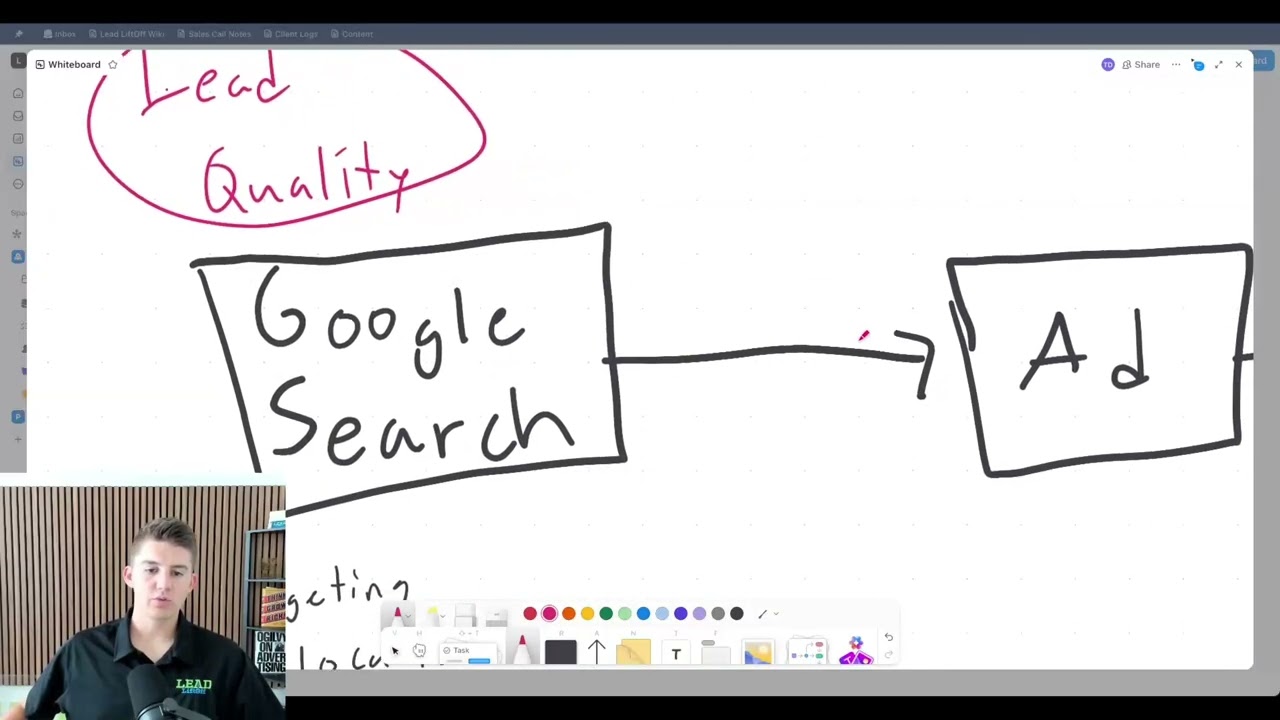Pick the gray color swatch
Screen dimensions: 1280x720
[x=718, y=614]
